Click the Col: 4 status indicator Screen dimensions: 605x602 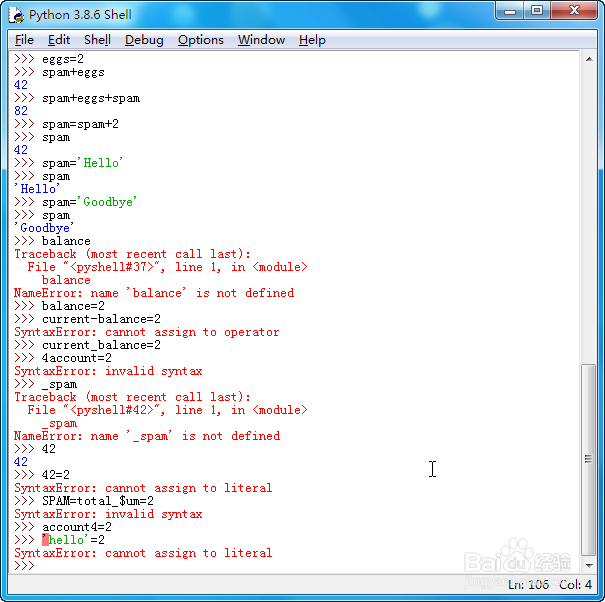[x=576, y=585]
